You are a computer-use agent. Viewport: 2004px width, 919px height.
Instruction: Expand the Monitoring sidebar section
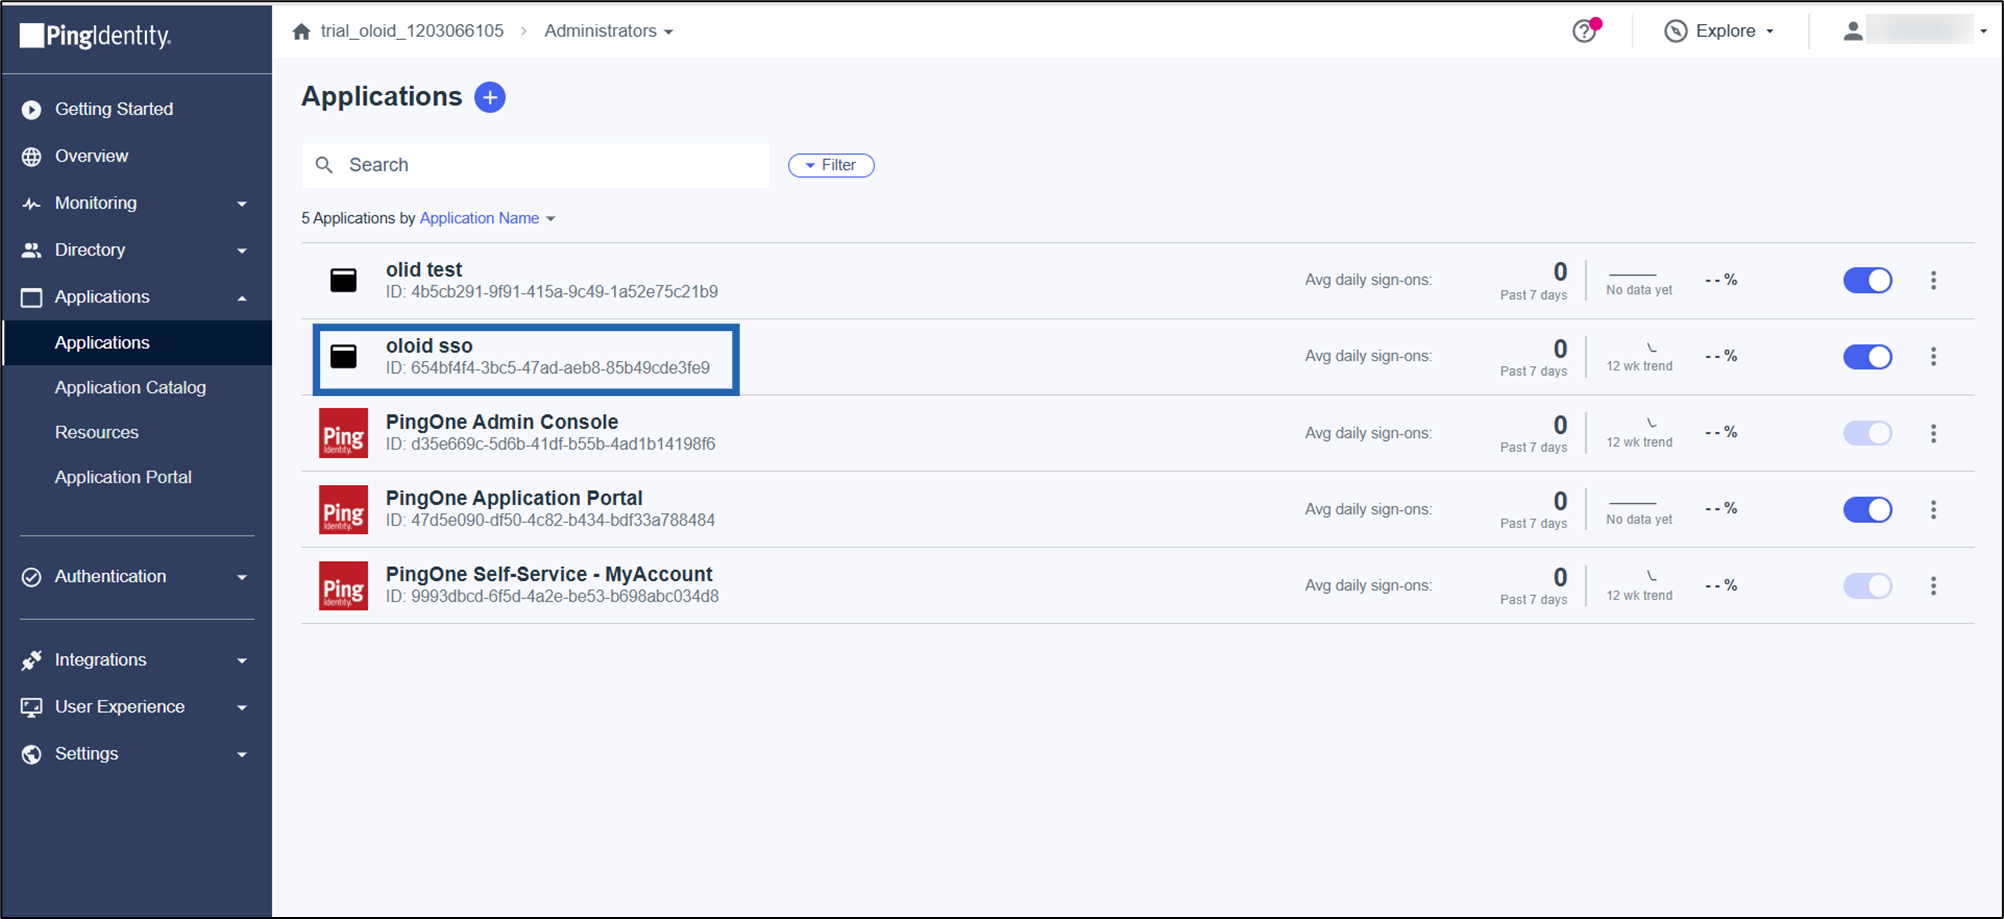[136, 203]
